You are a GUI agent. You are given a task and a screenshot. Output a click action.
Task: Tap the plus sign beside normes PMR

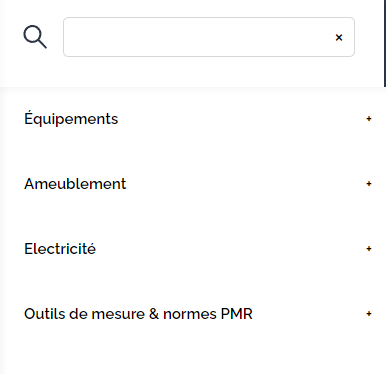click(x=369, y=314)
